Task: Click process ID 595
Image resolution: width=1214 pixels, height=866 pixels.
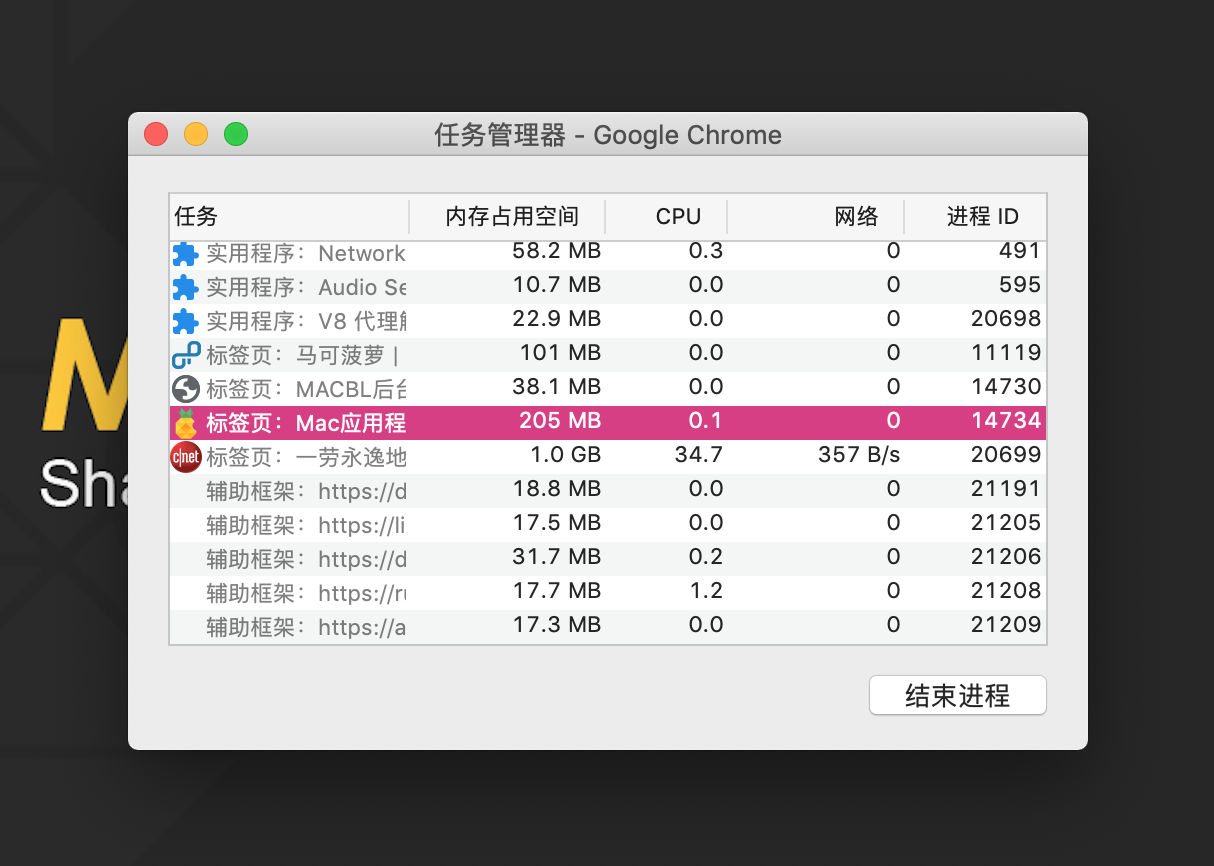Action: pos(1020,285)
